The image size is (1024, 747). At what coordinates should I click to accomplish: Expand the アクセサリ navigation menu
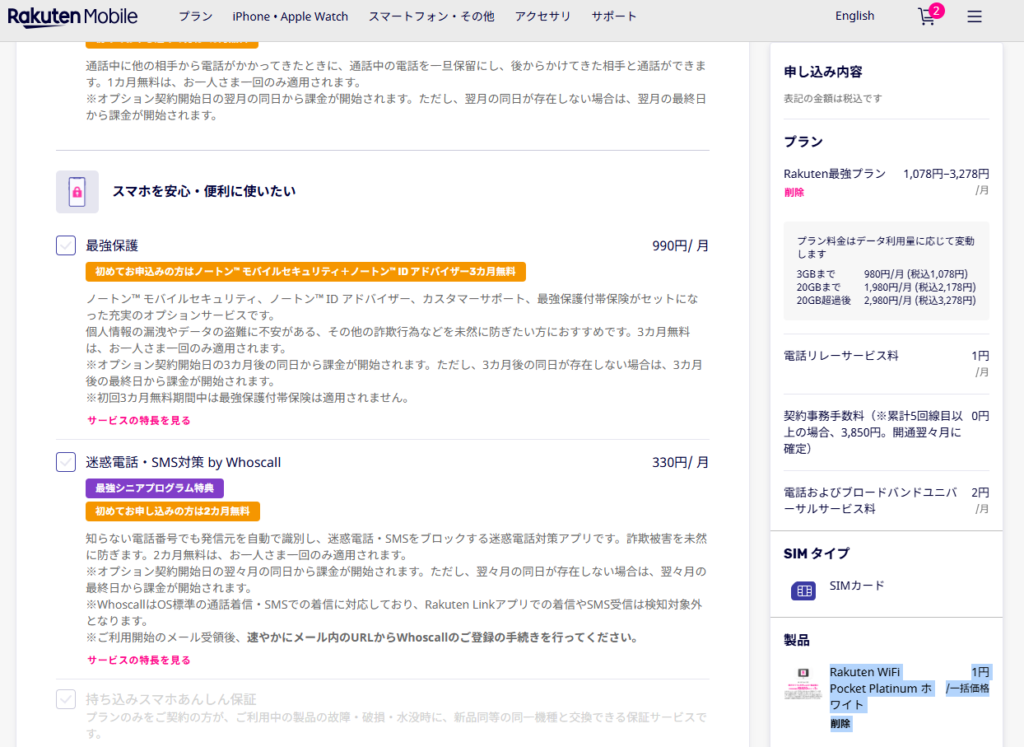[x=542, y=17]
